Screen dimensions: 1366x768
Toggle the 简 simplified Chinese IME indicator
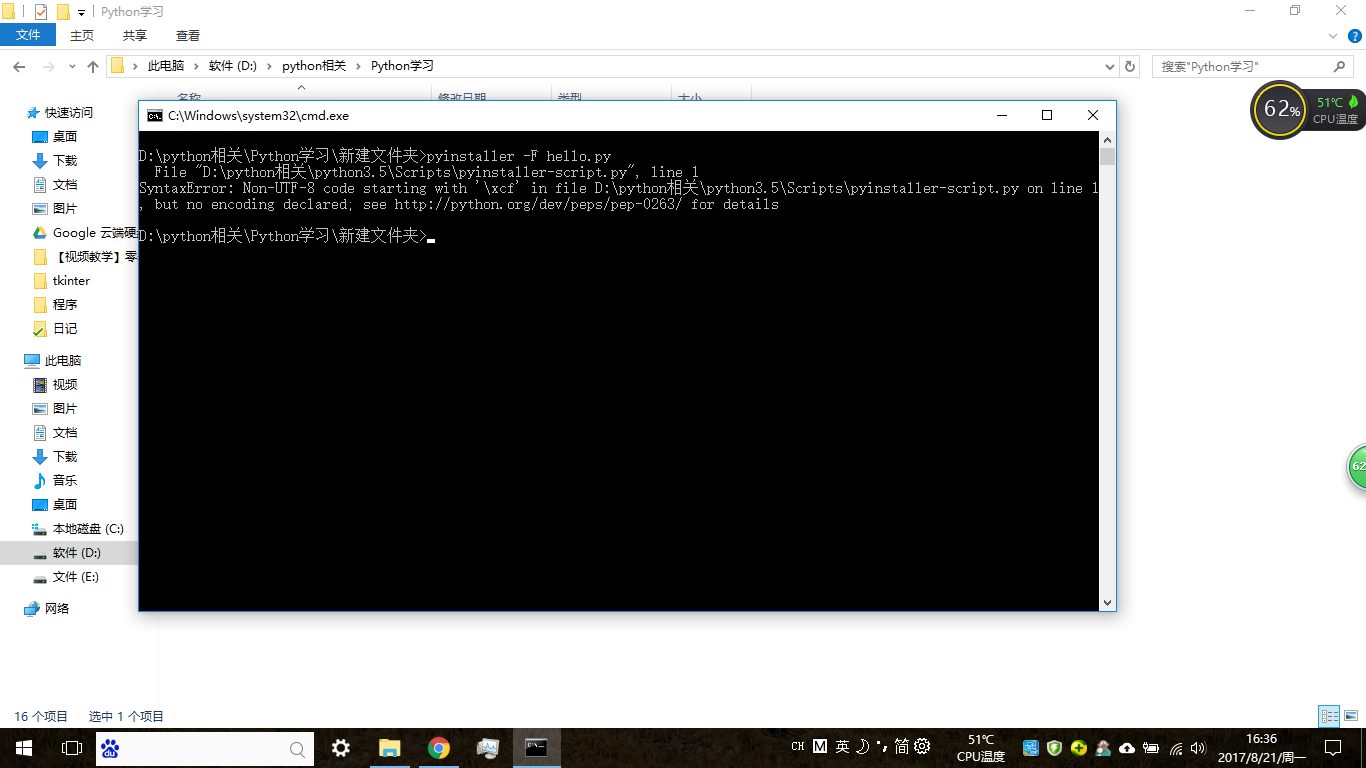coord(902,747)
